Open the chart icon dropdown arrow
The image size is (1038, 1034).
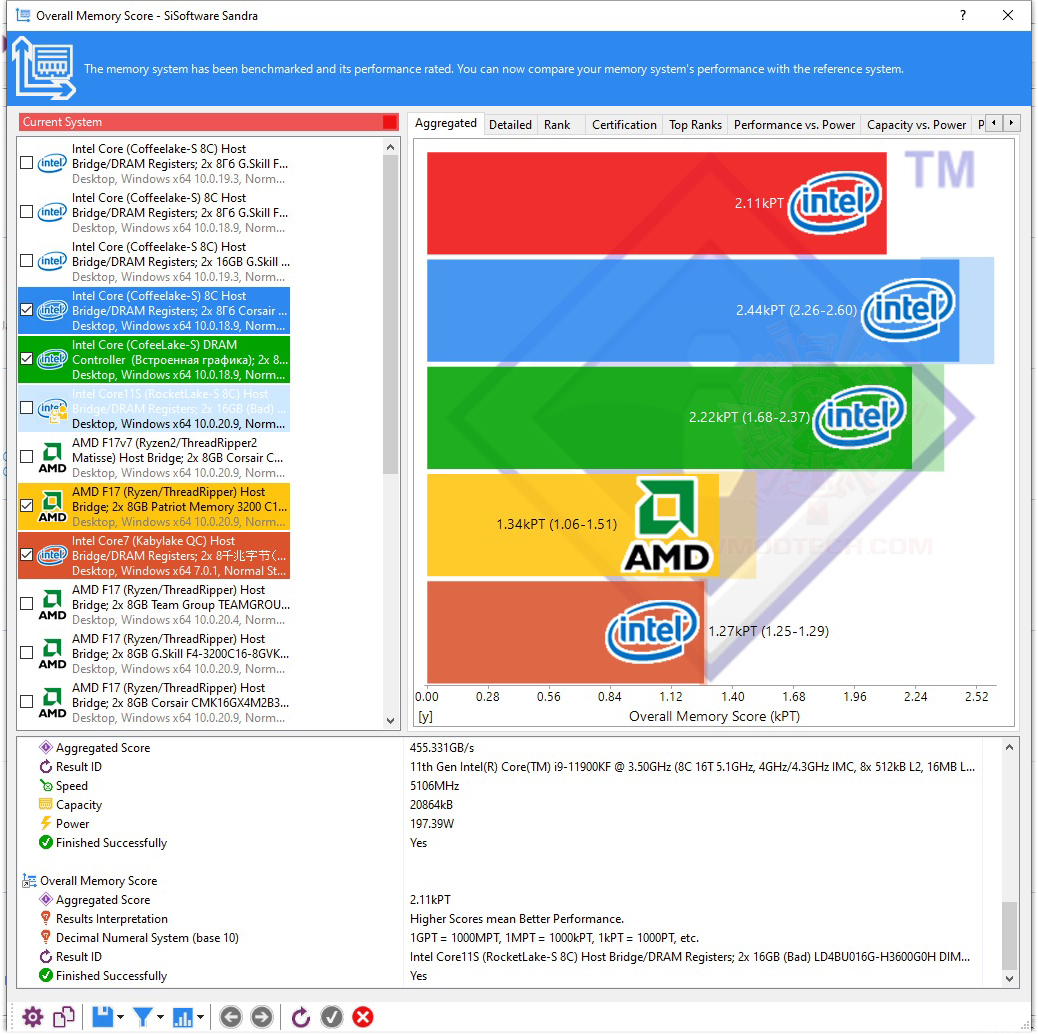199,1017
